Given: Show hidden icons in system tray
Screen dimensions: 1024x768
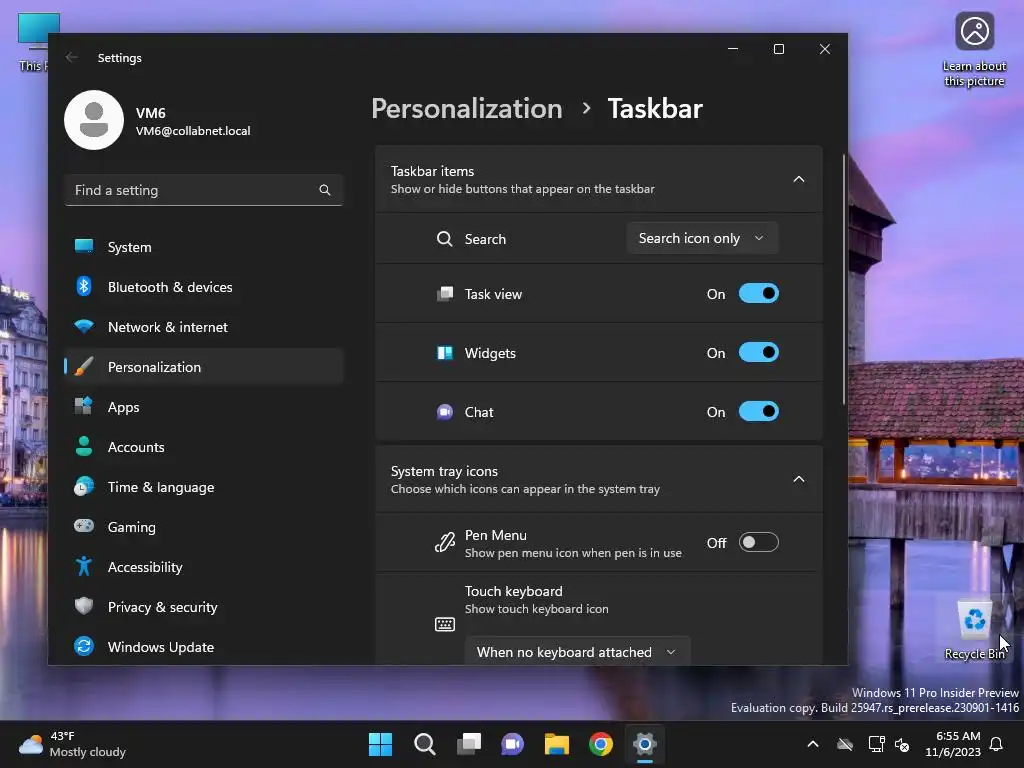Looking at the screenshot, I should 813,744.
